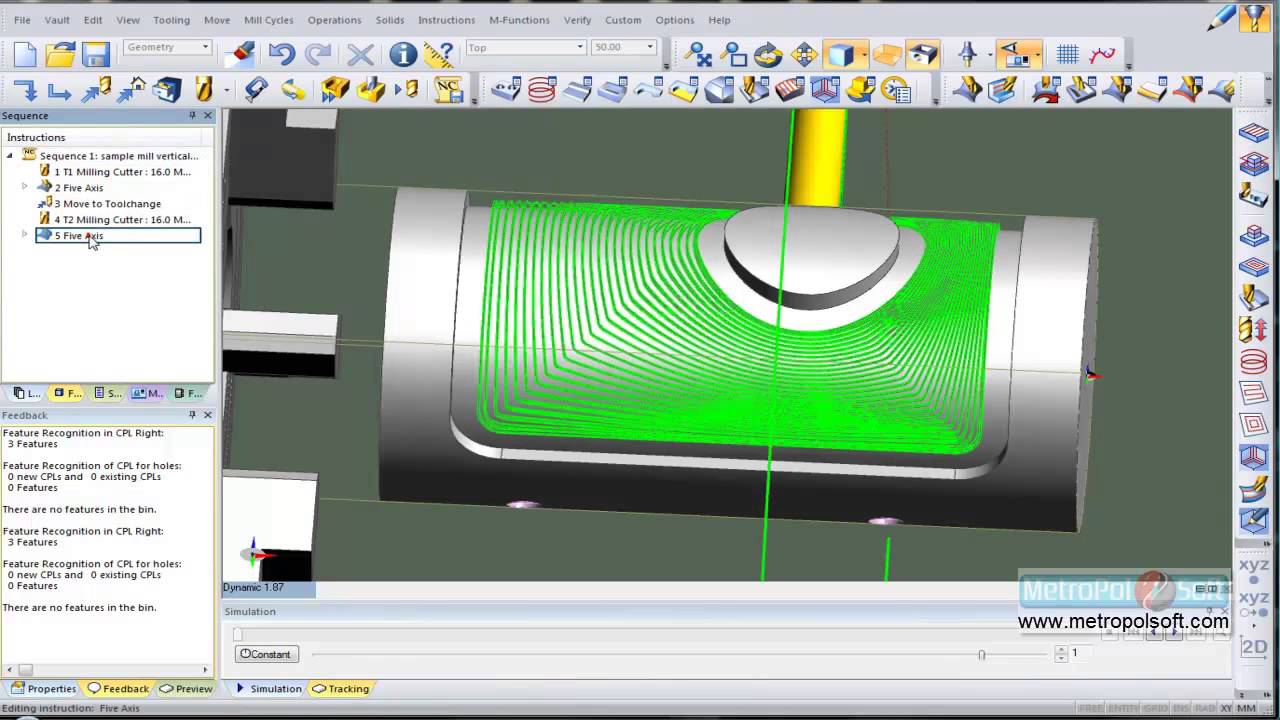Click the eraser/repaint icon
Image resolution: width=1280 pixels, height=720 pixels.
click(240, 53)
